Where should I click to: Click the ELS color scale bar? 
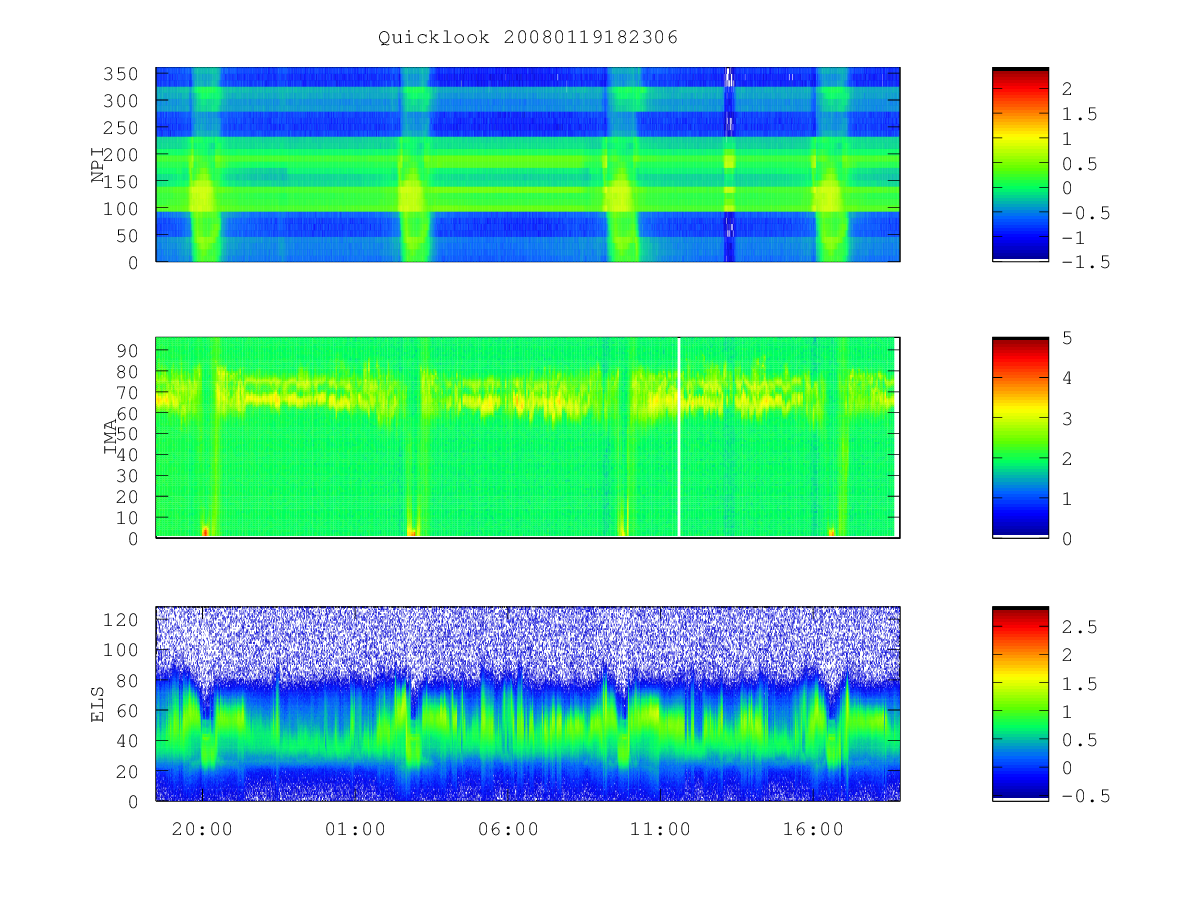pyautogui.click(x=1020, y=704)
